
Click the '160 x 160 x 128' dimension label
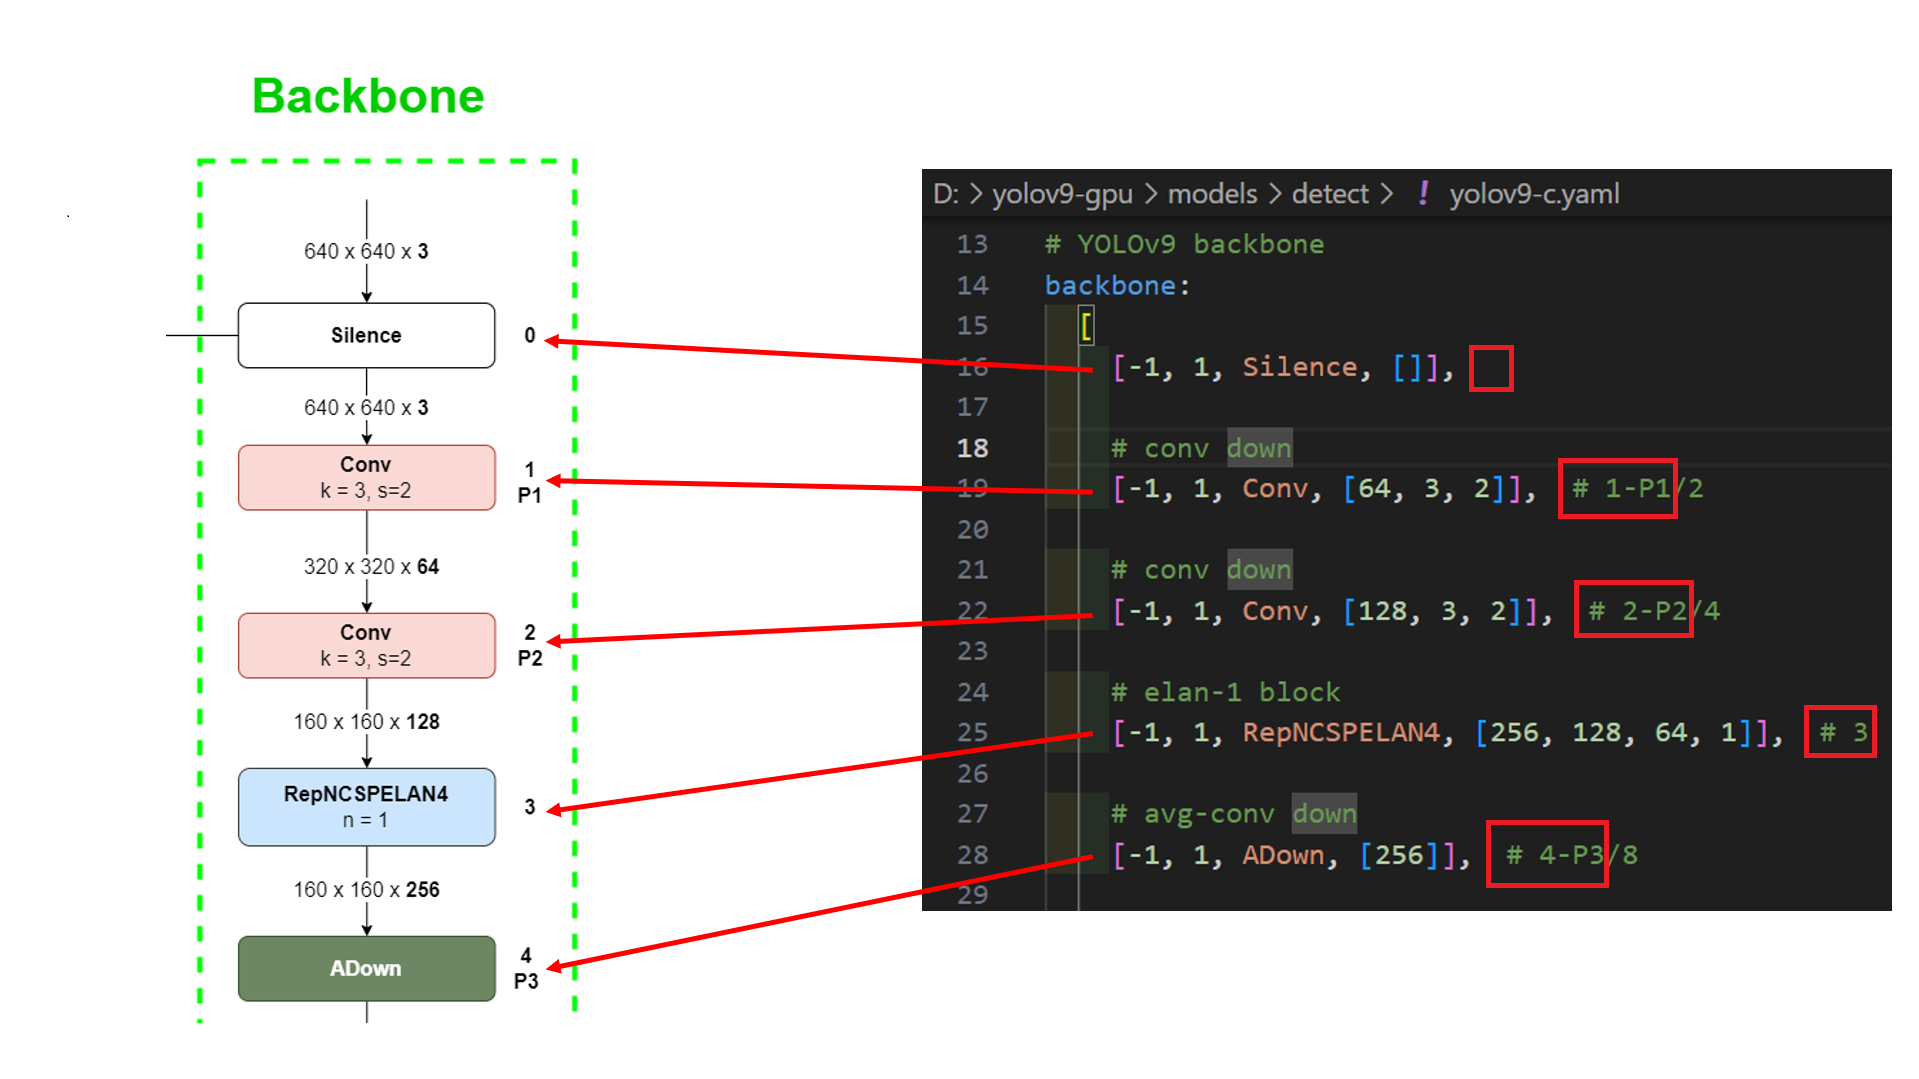coord(366,722)
